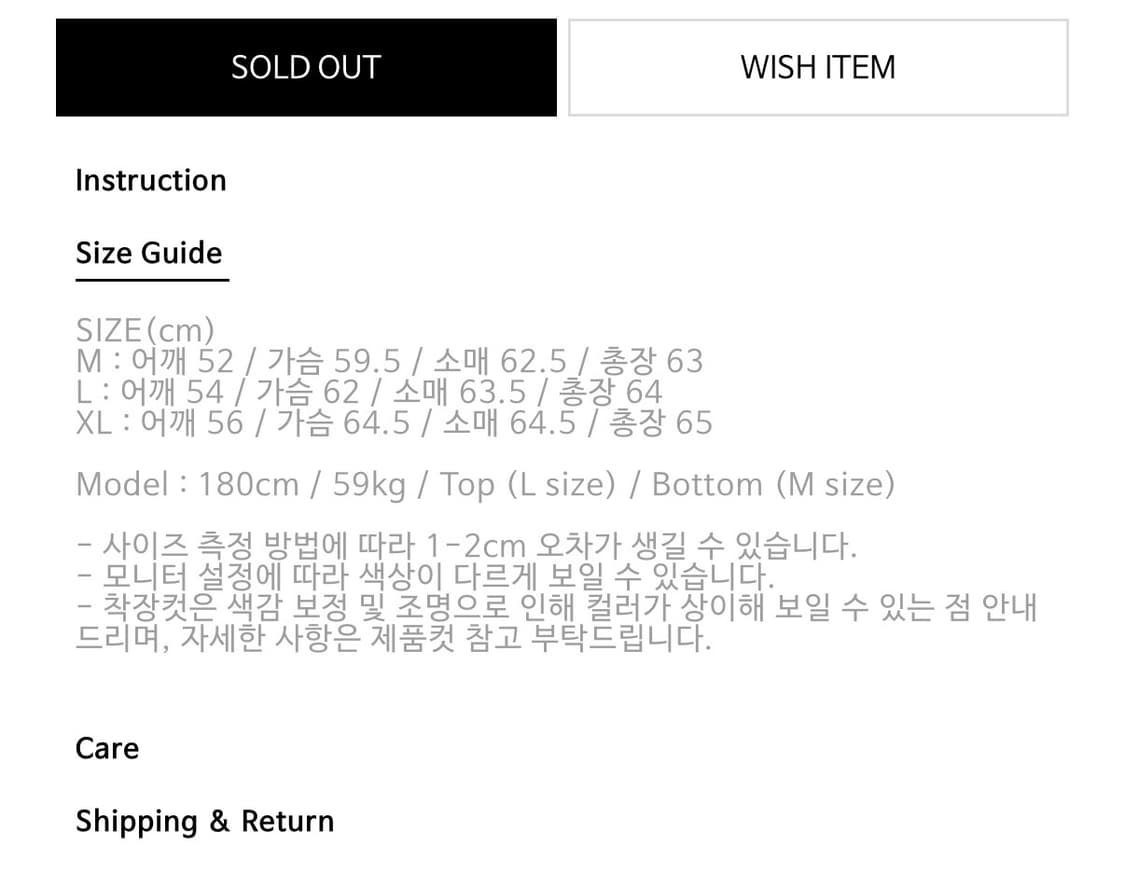
Task: Click the monitor color difference note
Action: point(425,578)
